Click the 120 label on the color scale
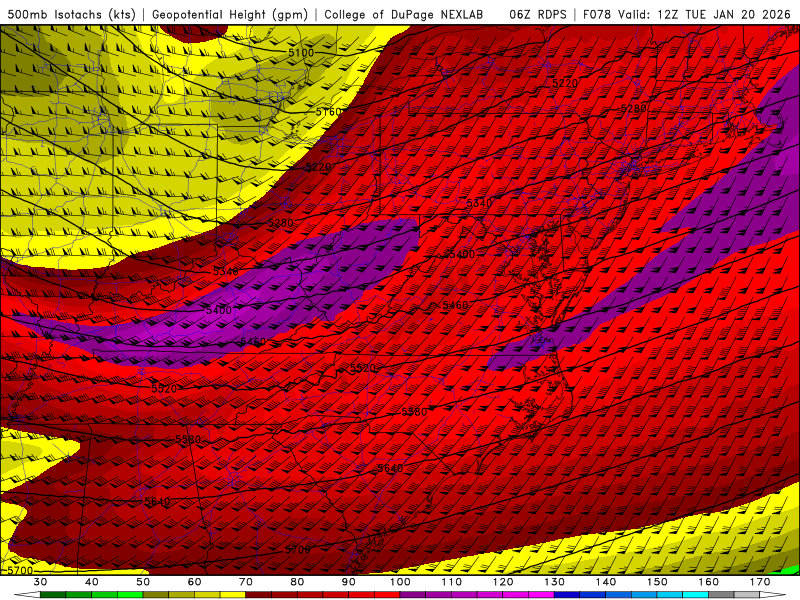 coord(503,582)
